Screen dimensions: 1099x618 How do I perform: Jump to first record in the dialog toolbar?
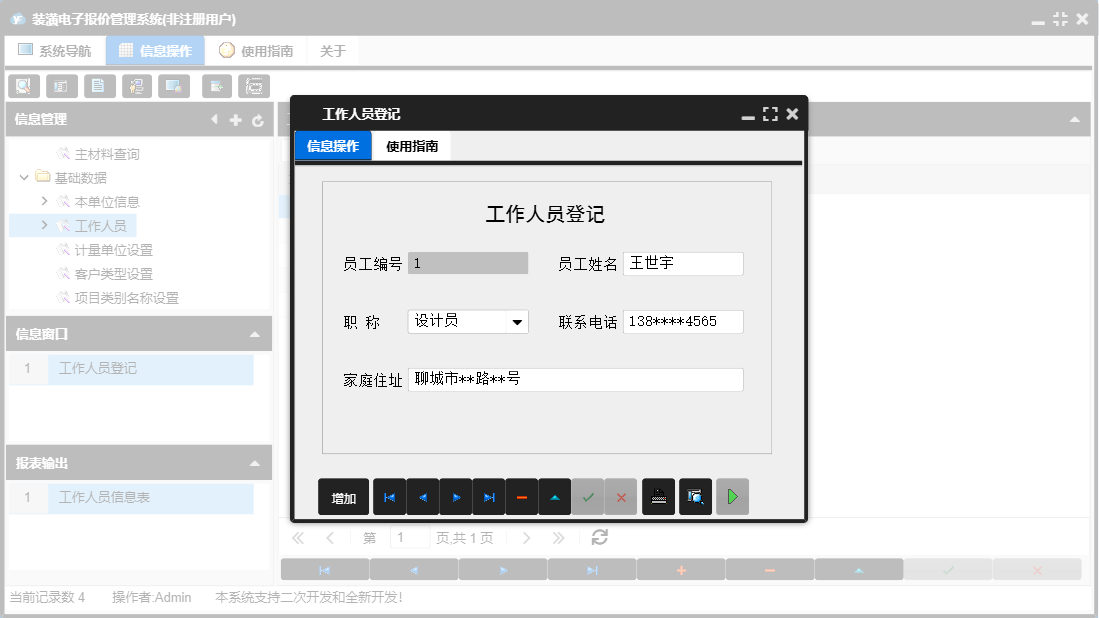[x=389, y=497]
